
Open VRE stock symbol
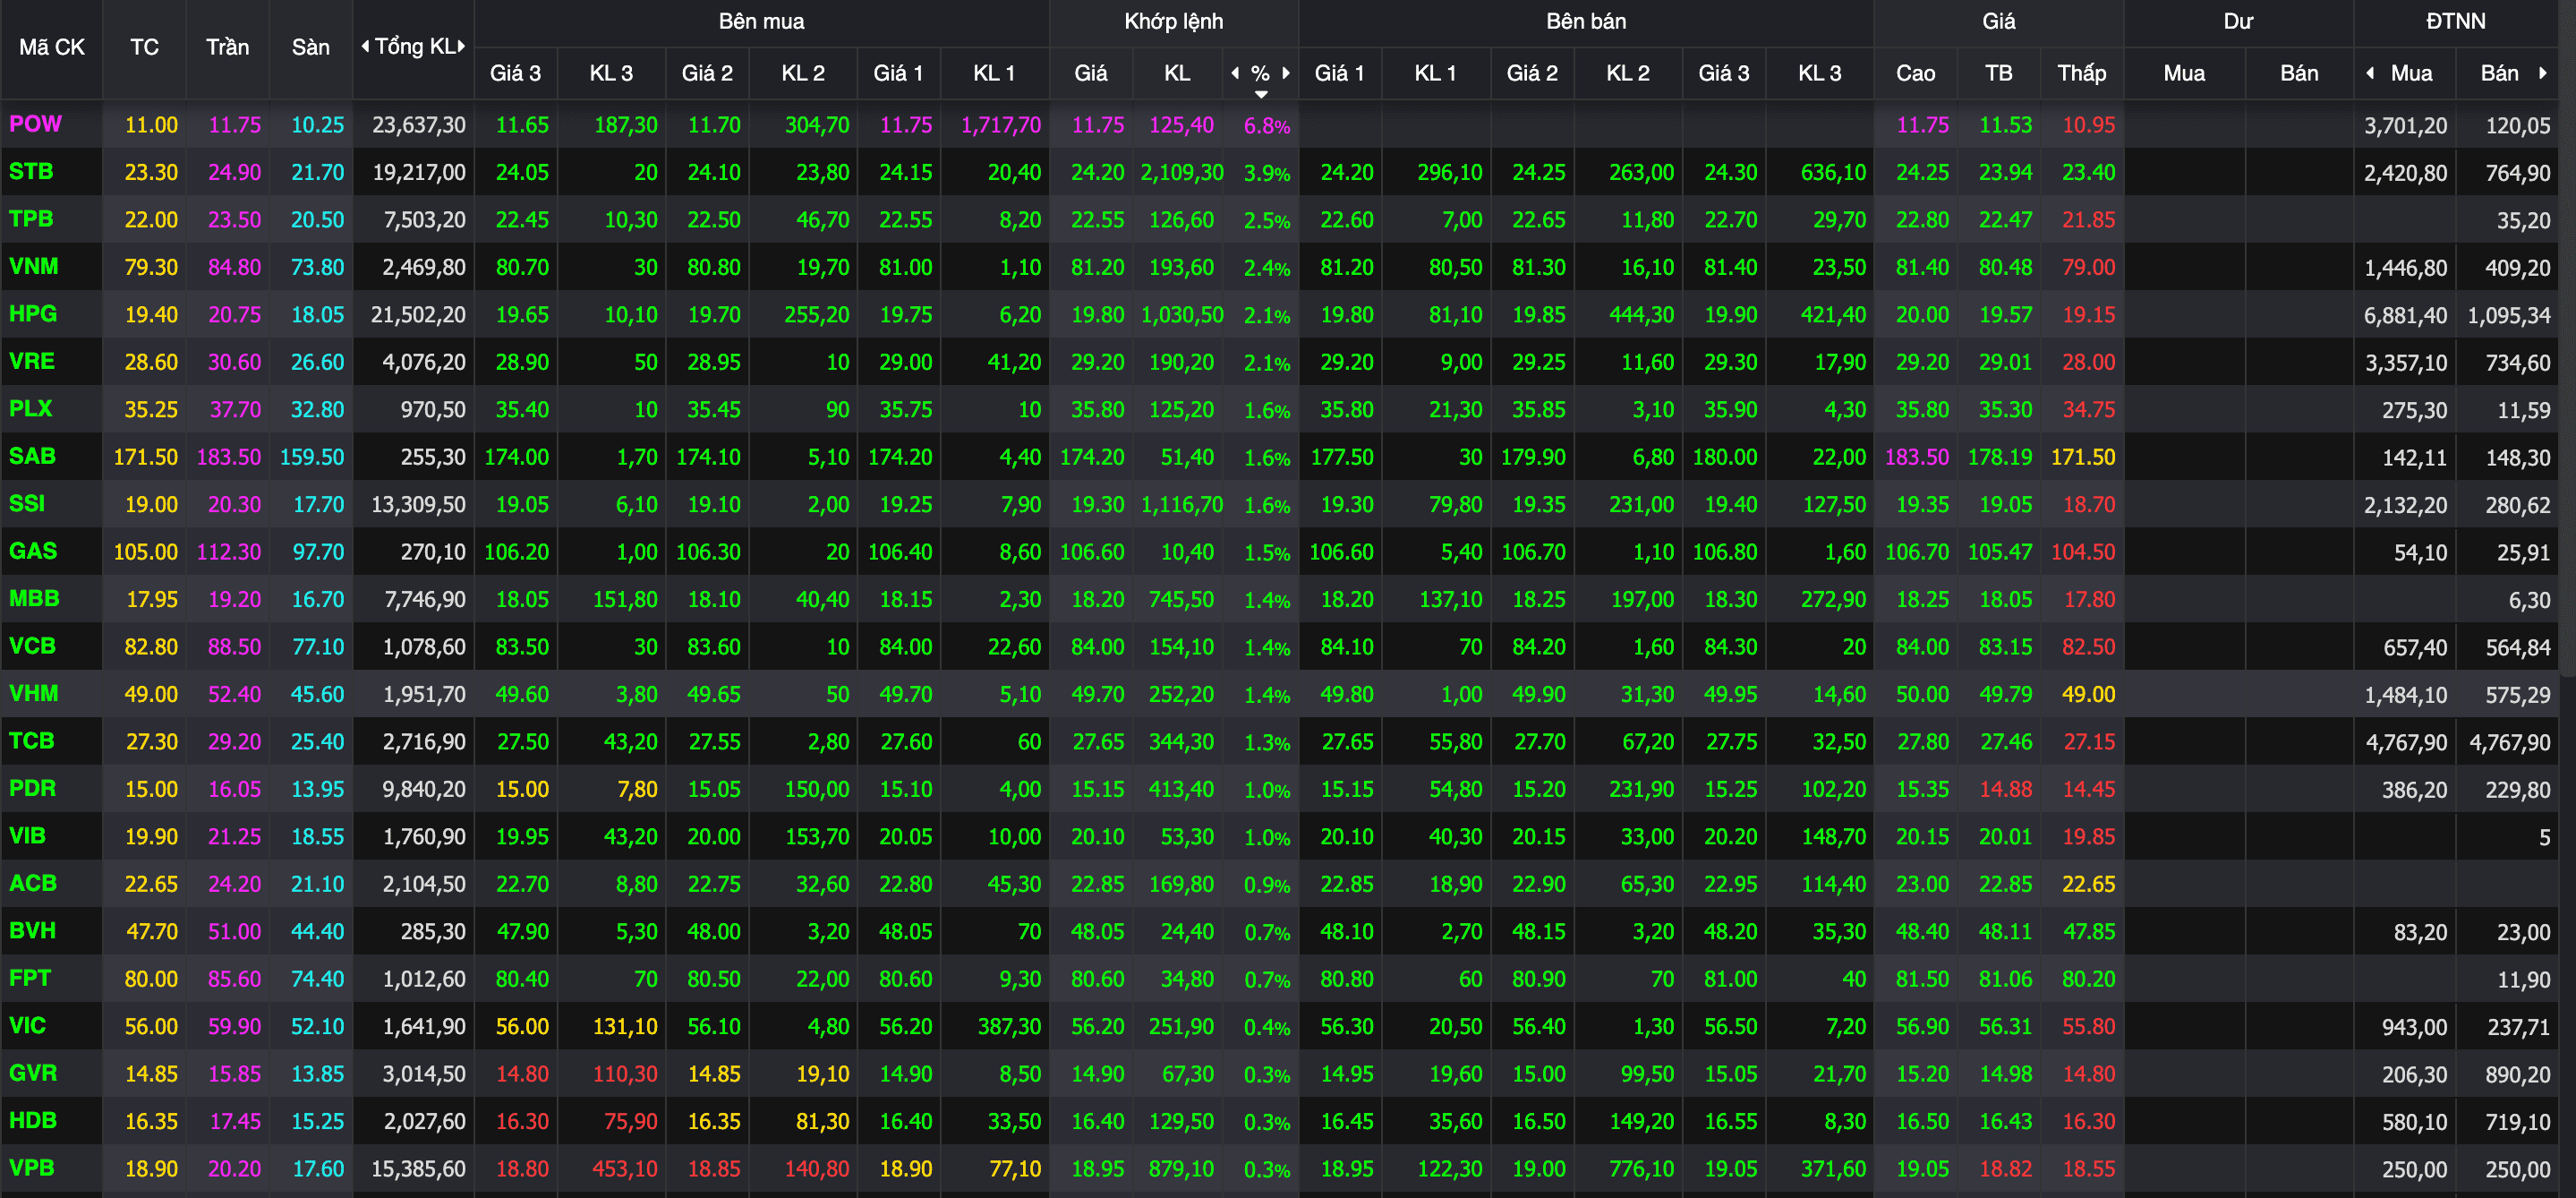[32, 361]
